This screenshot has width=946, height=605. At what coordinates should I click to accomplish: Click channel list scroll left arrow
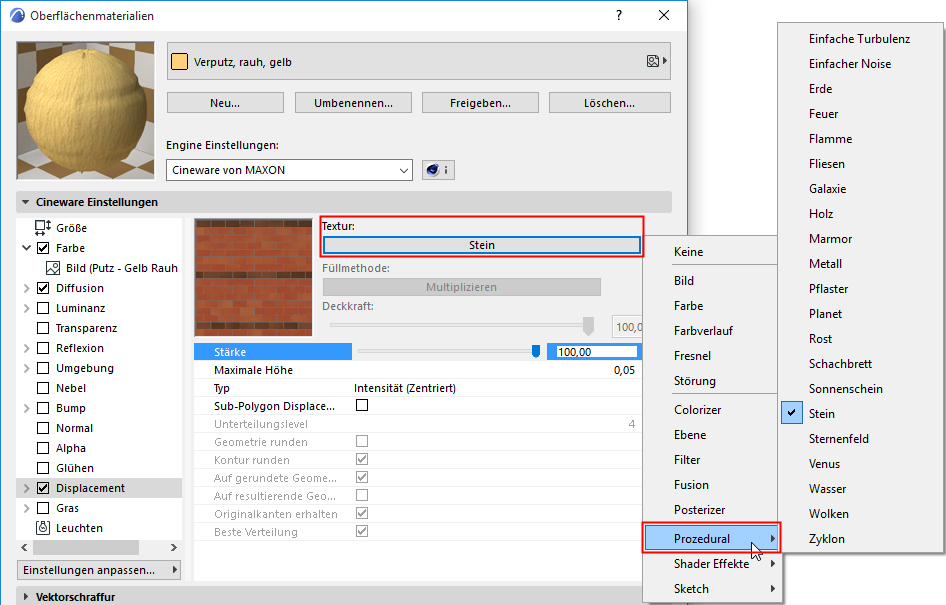[24, 548]
